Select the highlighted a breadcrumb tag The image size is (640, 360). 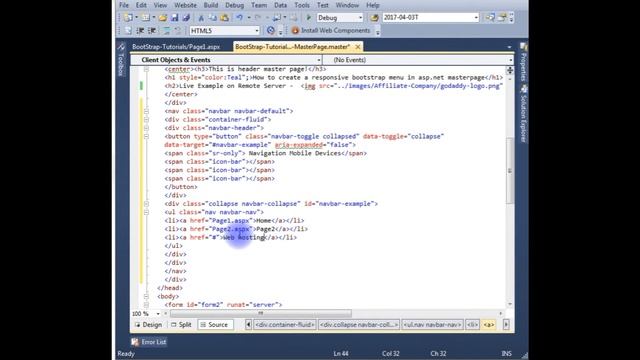coord(489,325)
